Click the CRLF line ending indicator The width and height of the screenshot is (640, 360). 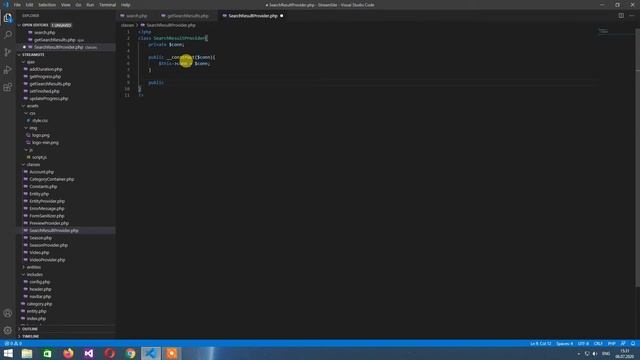[x=598, y=344]
